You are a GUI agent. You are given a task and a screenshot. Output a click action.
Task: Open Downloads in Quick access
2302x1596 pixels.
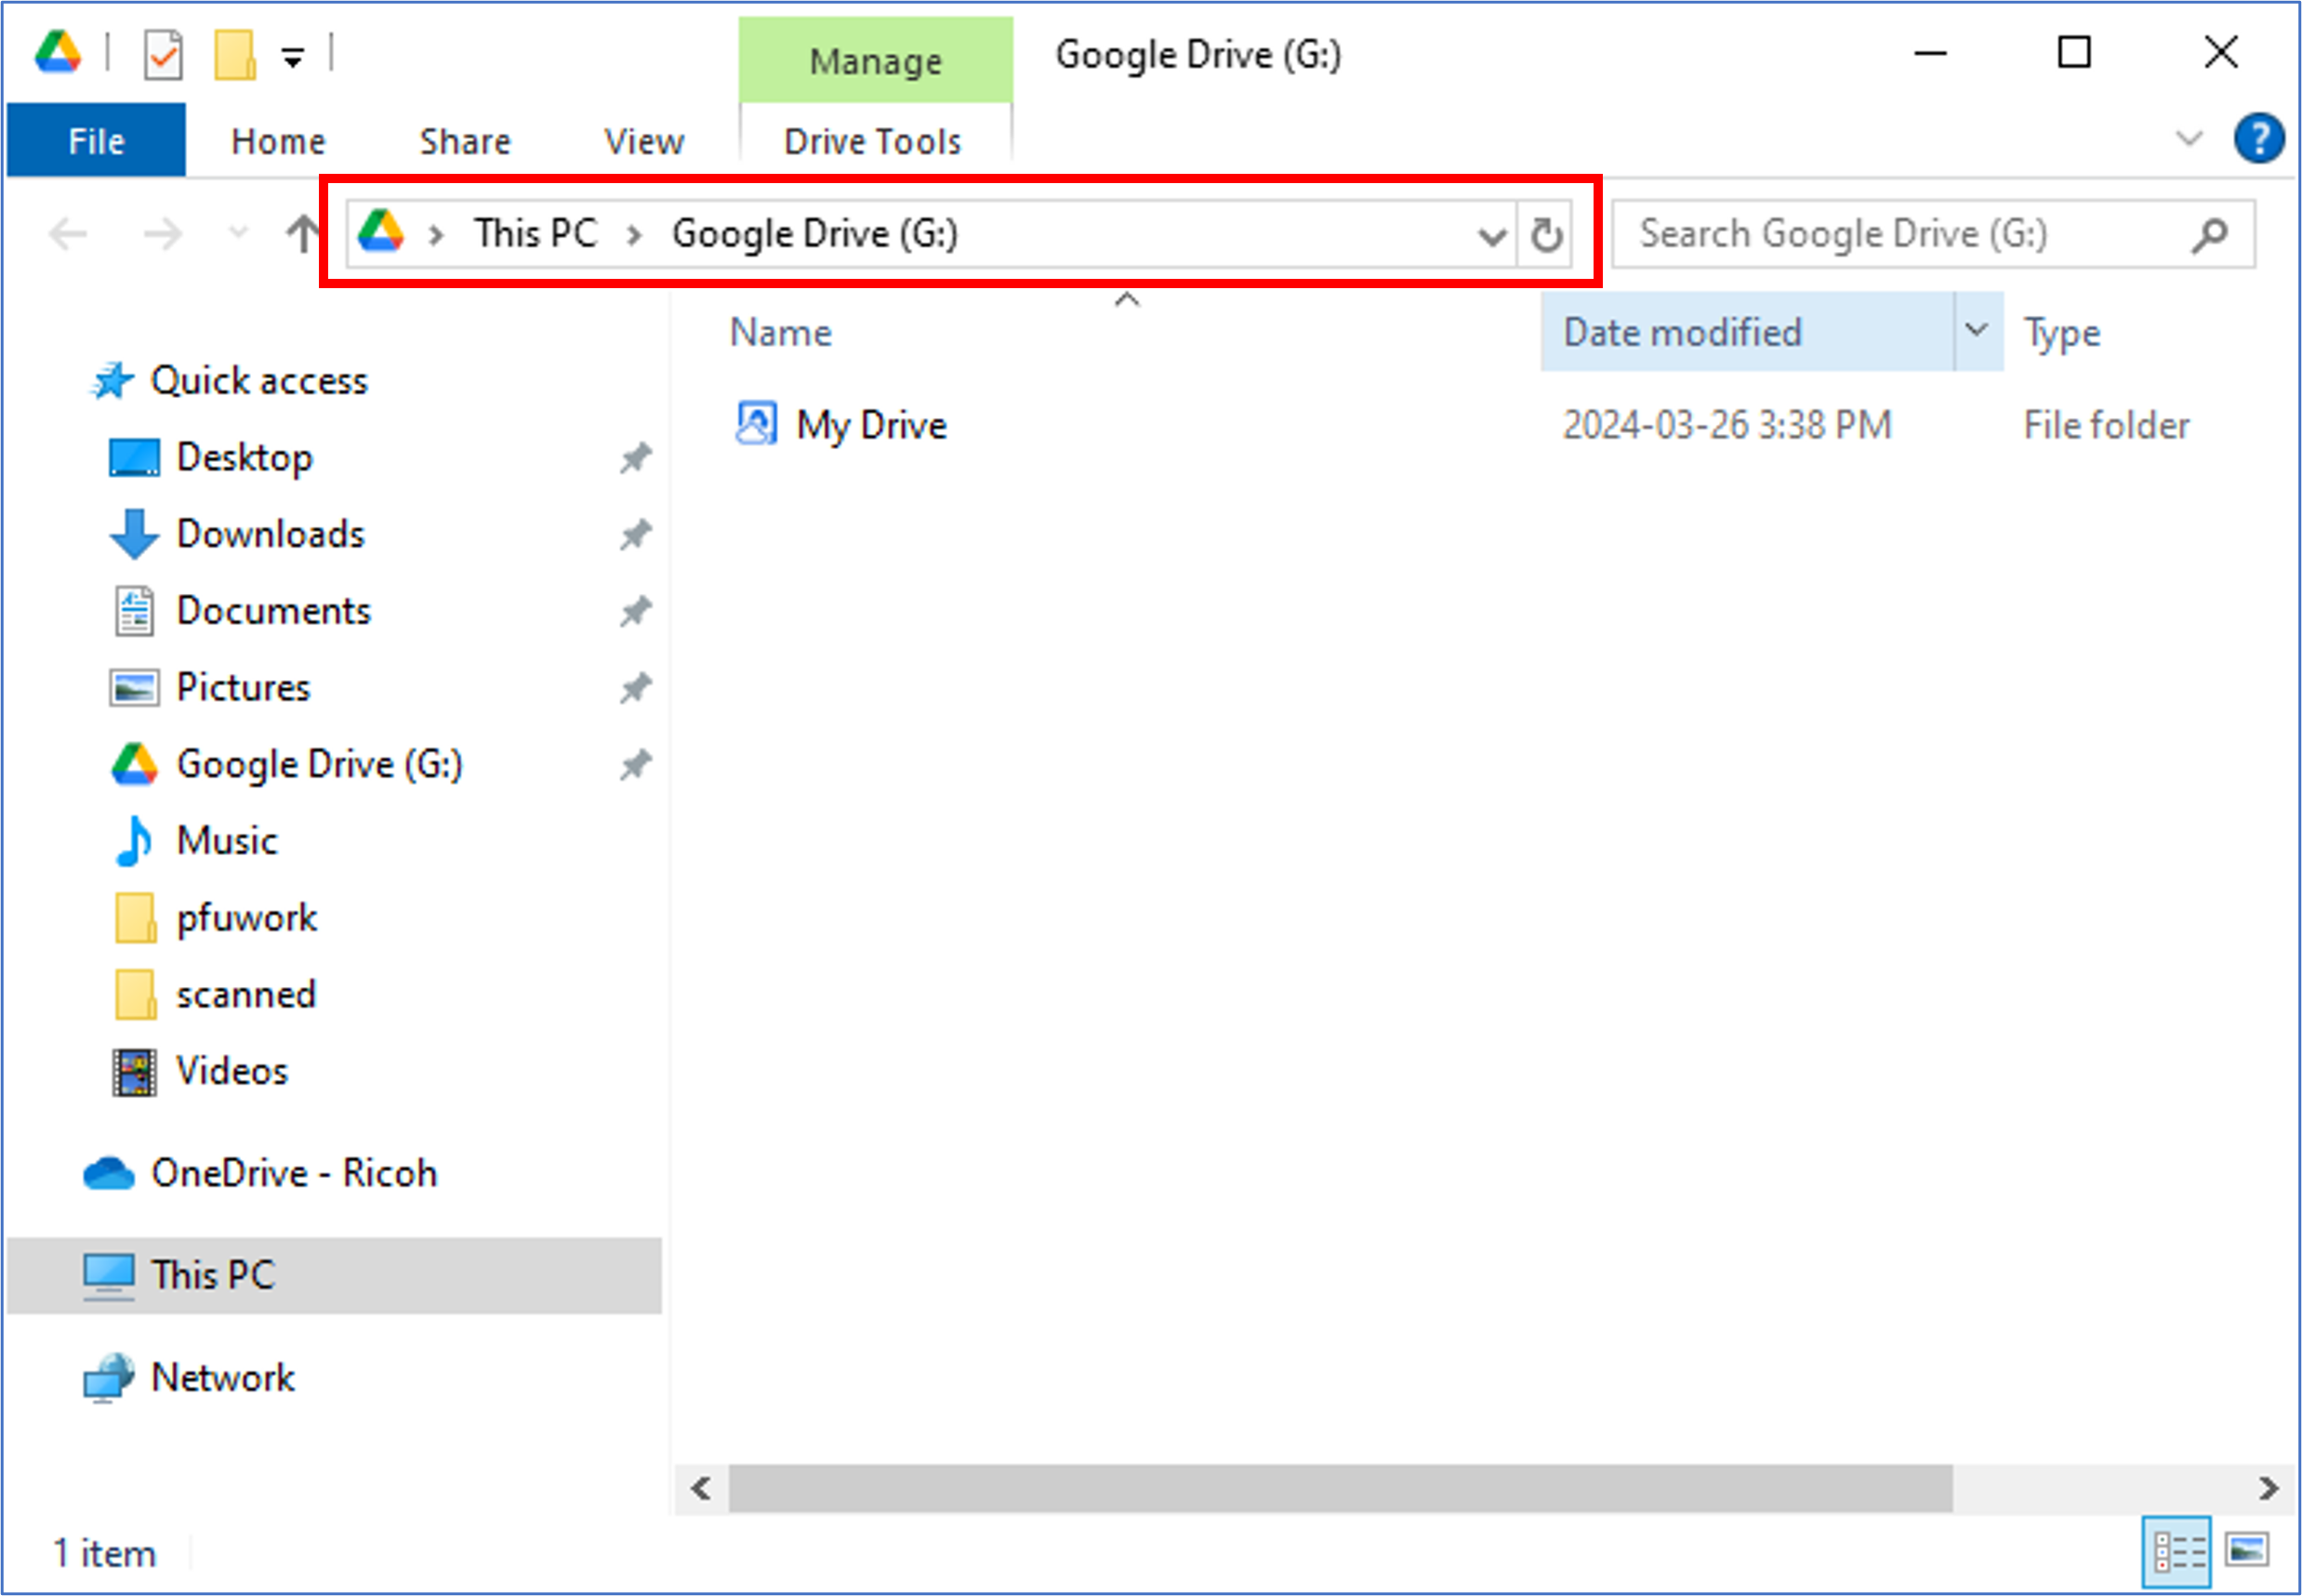tap(270, 534)
